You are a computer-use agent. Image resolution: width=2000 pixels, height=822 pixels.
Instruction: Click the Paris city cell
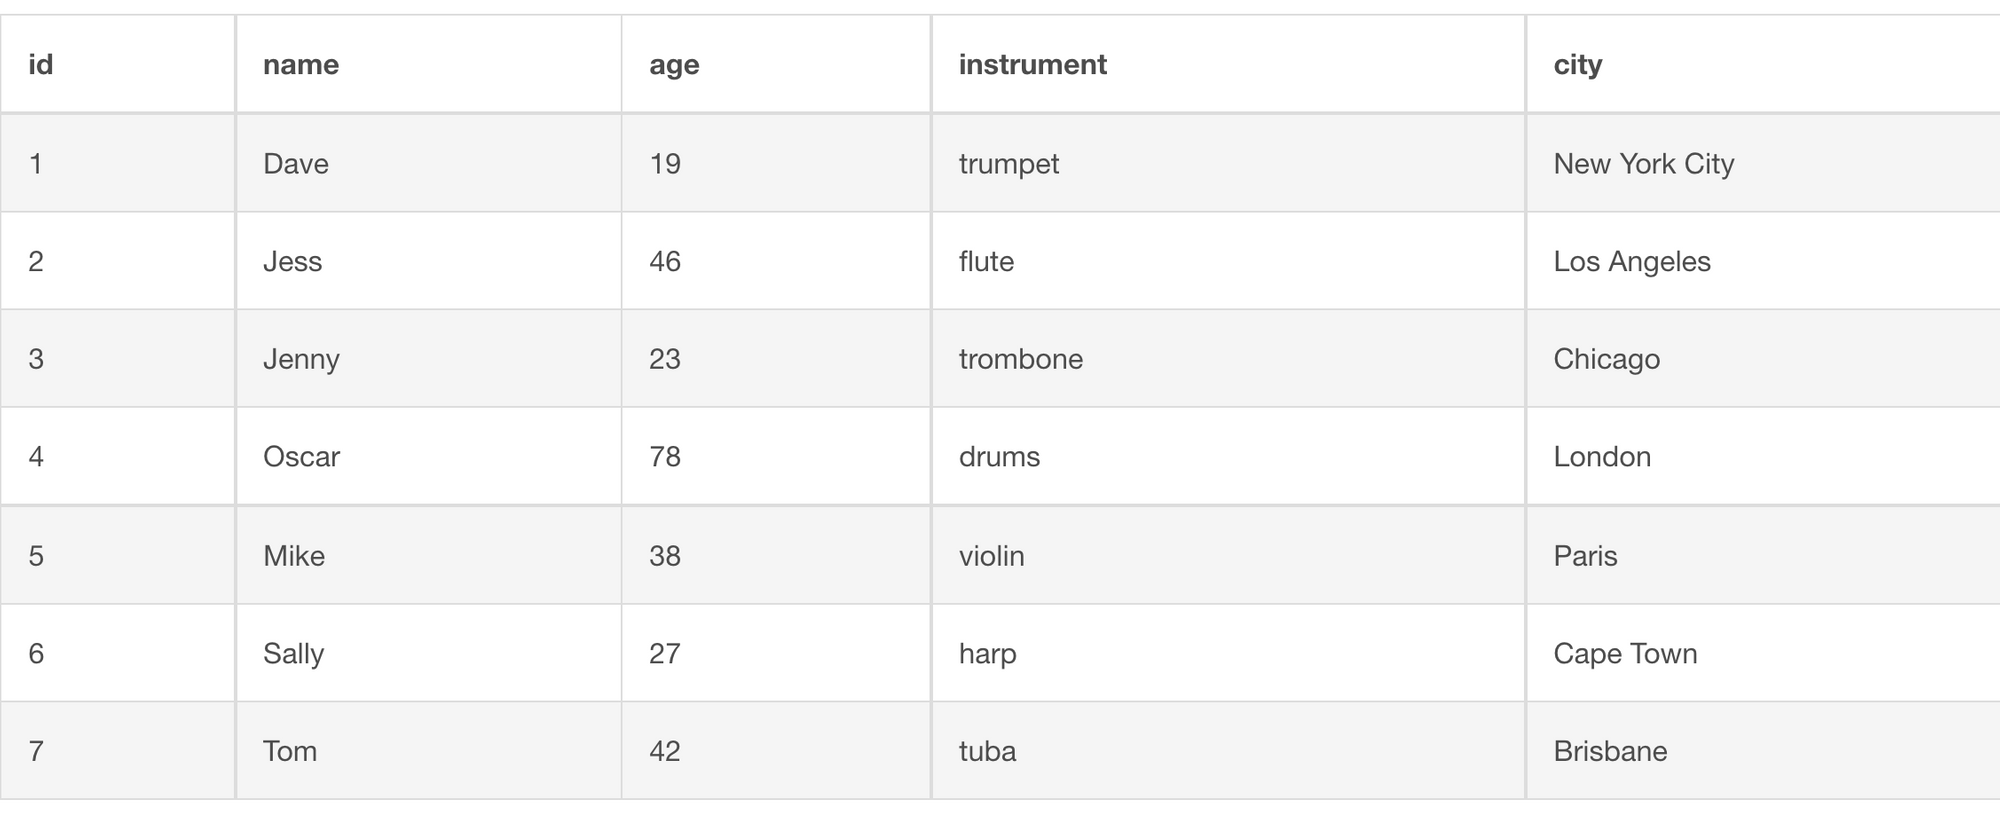1763,555
